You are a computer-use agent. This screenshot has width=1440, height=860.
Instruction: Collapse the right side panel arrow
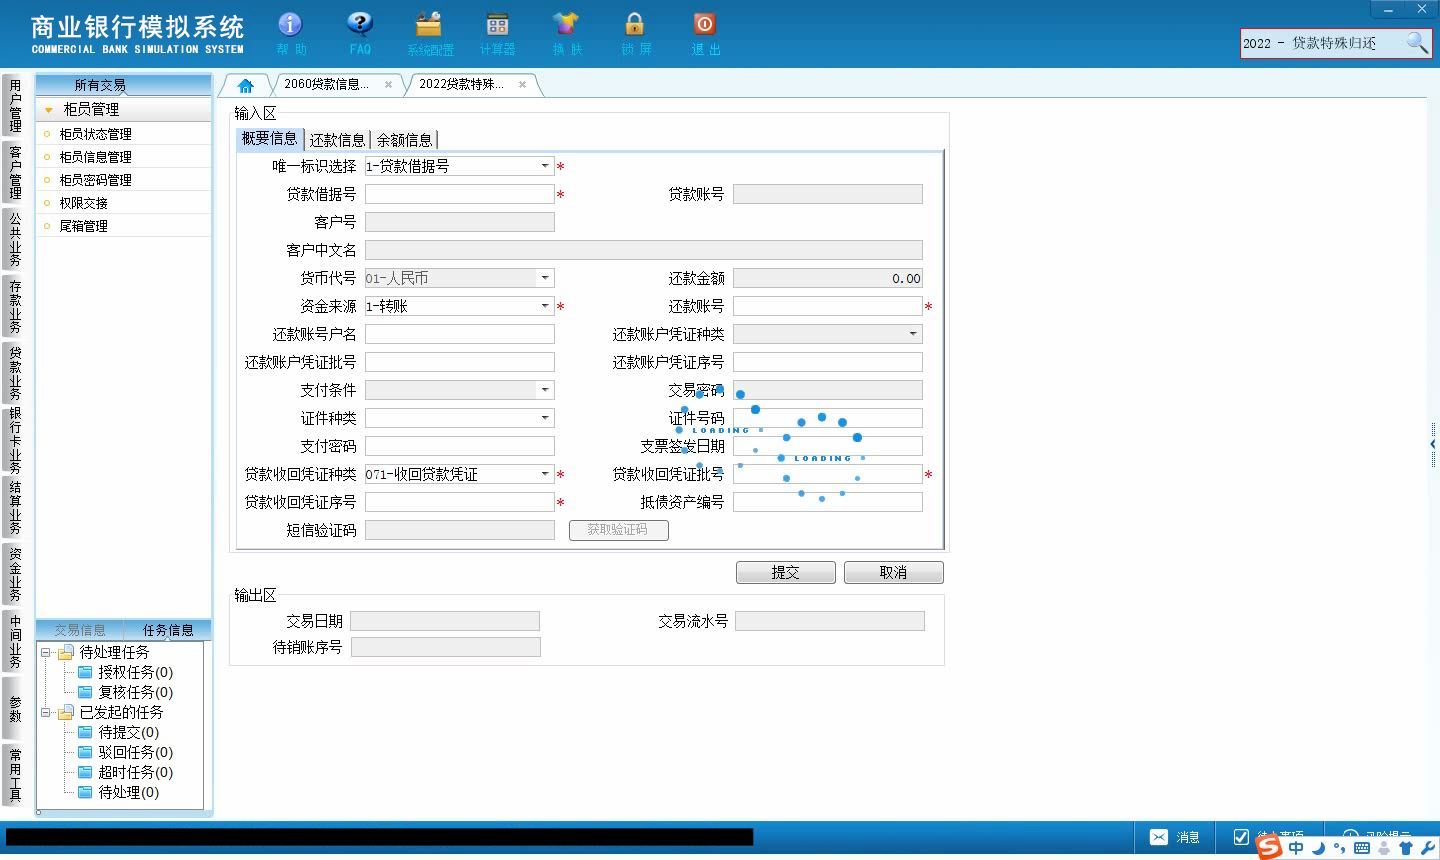click(1433, 444)
